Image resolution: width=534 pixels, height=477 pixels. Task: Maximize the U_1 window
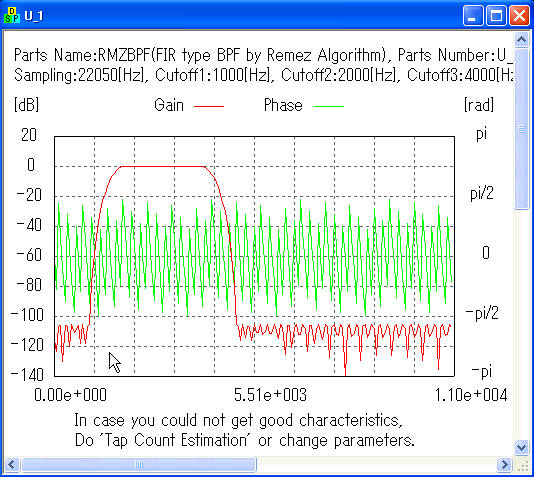point(496,16)
